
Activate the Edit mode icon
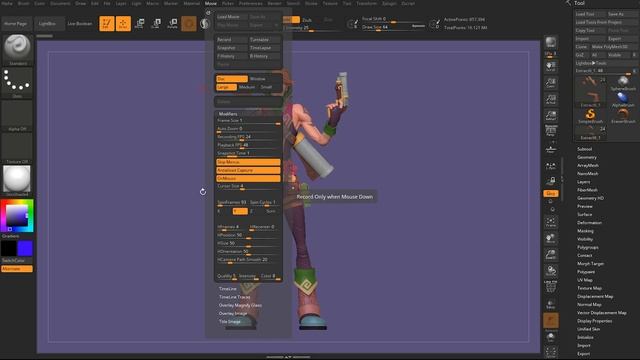point(107,24)
